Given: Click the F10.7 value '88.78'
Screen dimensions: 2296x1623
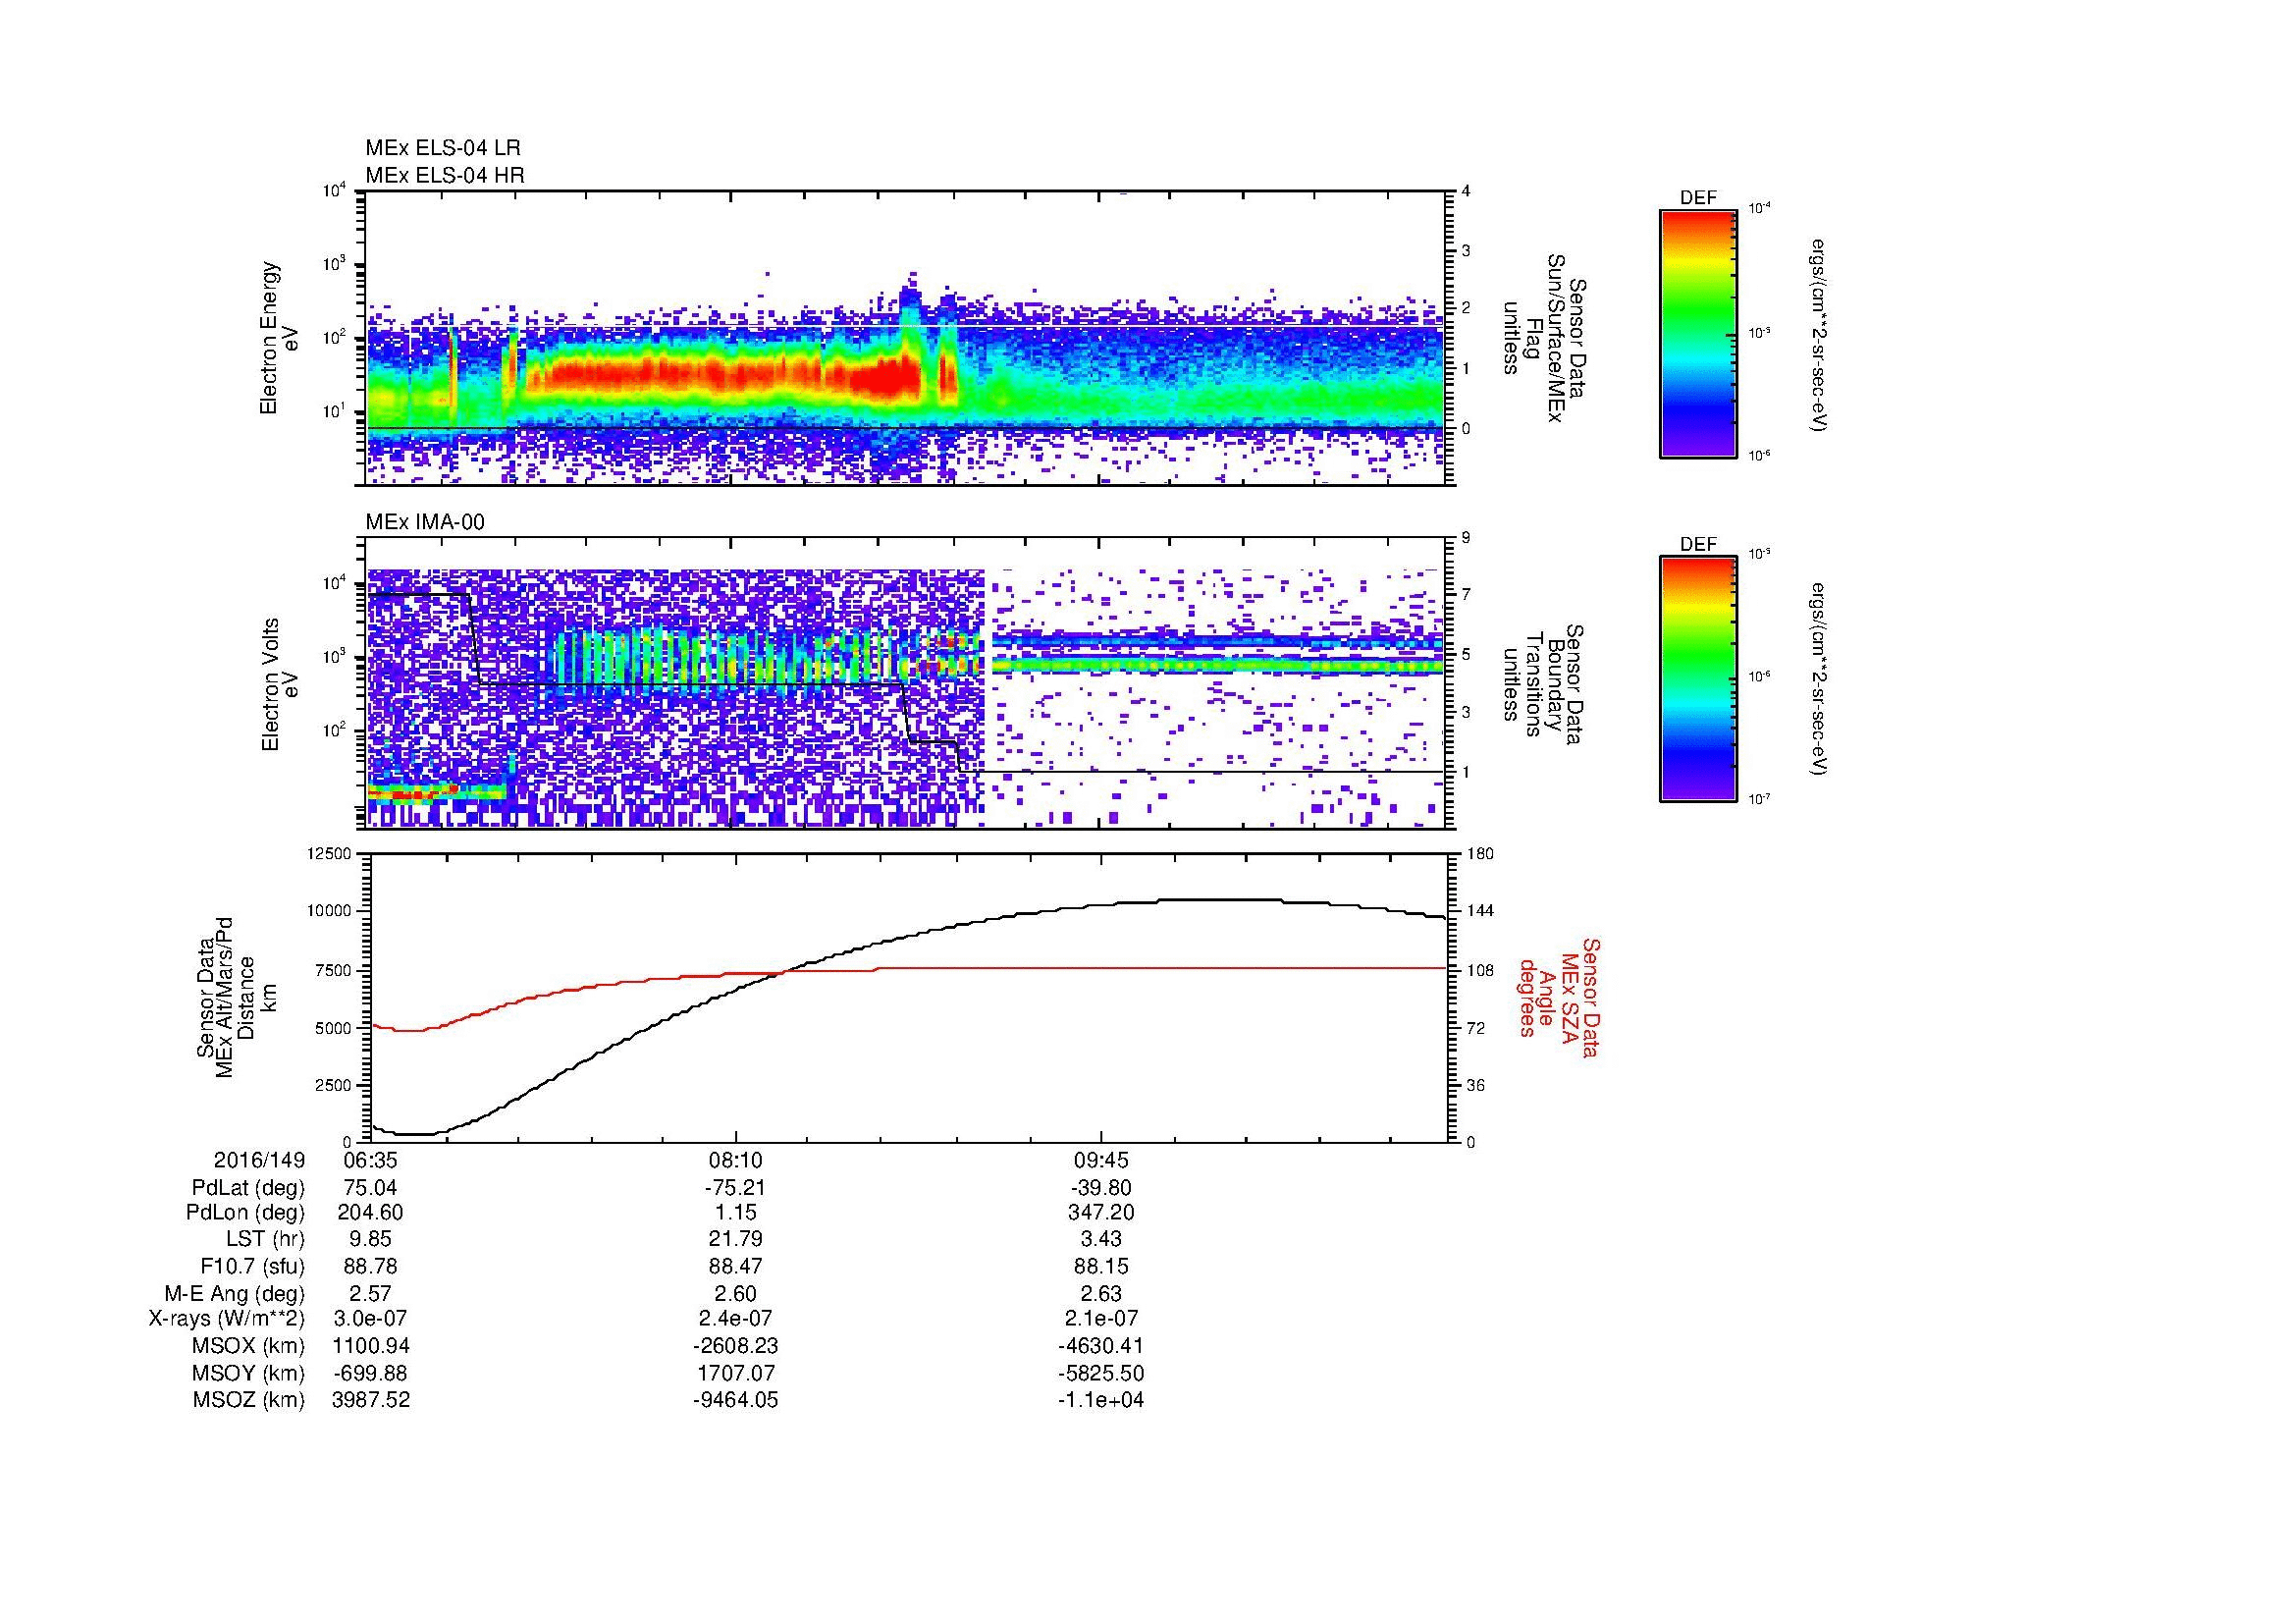Looking at the screenshot, I should 370,1266.
